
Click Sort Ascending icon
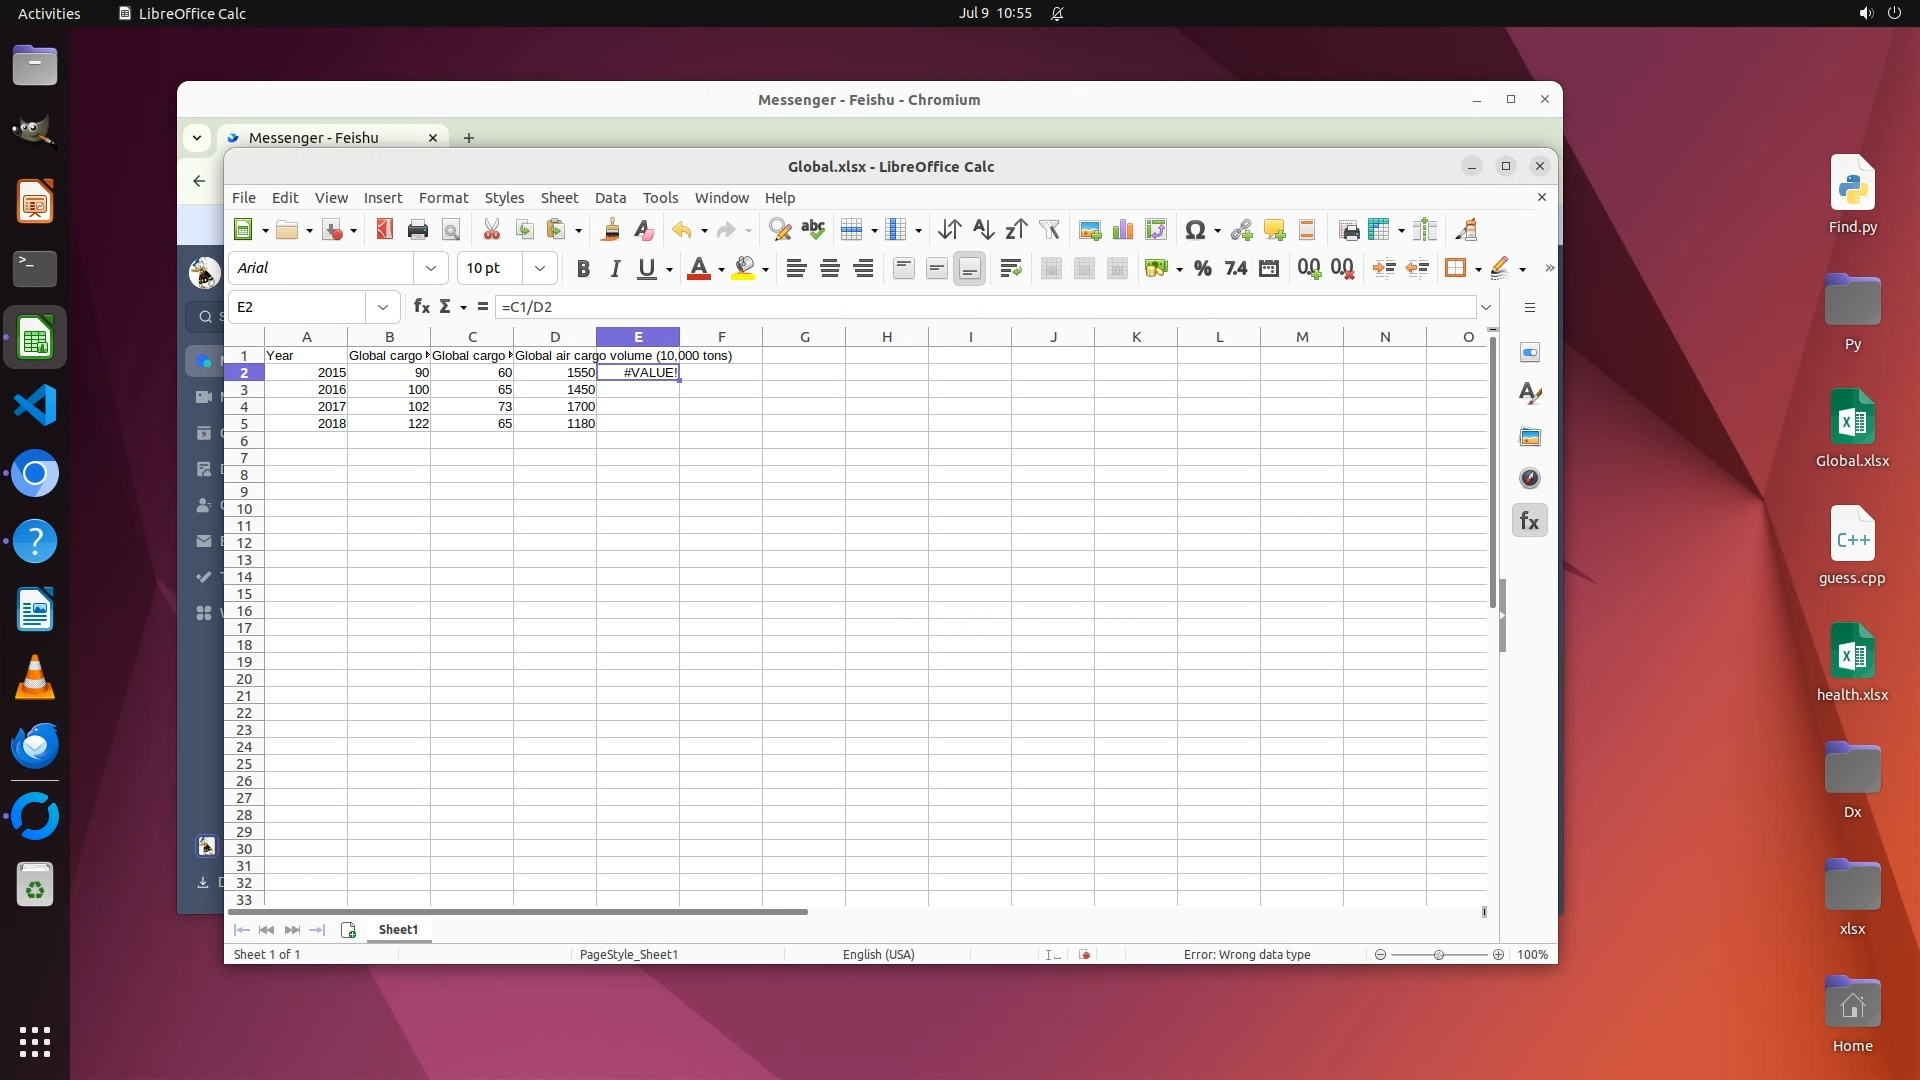pos(983,230)
